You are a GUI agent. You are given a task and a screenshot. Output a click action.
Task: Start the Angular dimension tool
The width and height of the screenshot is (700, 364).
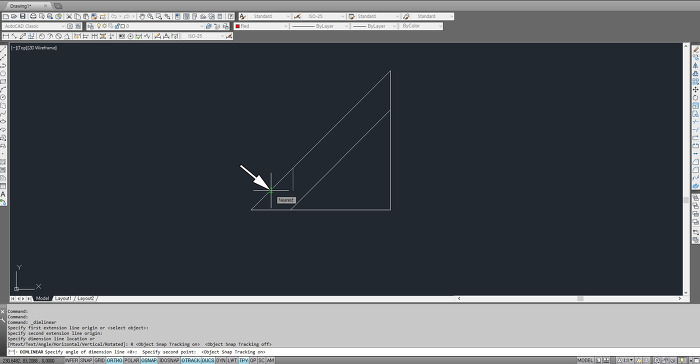tap(67, 36)
